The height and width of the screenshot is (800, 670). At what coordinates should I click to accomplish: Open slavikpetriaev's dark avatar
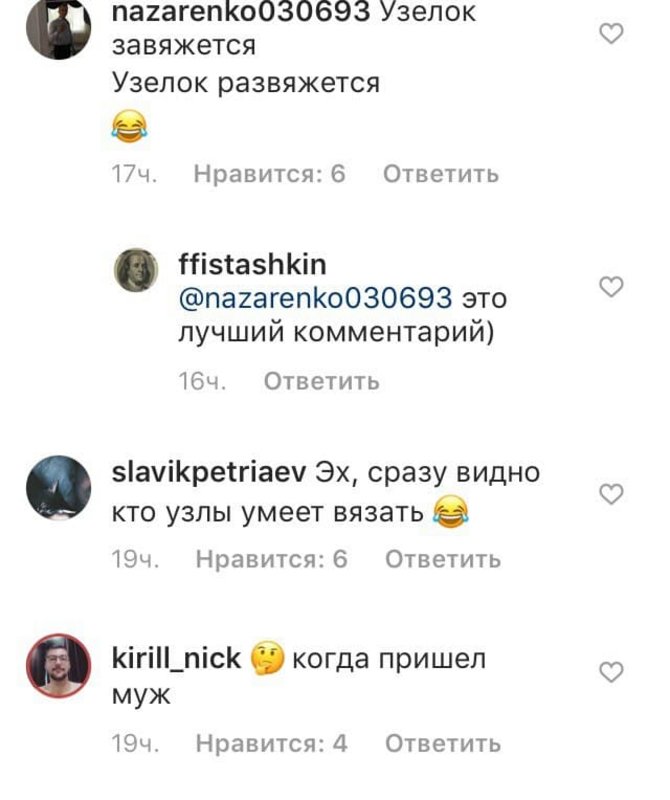click(58, 487)
